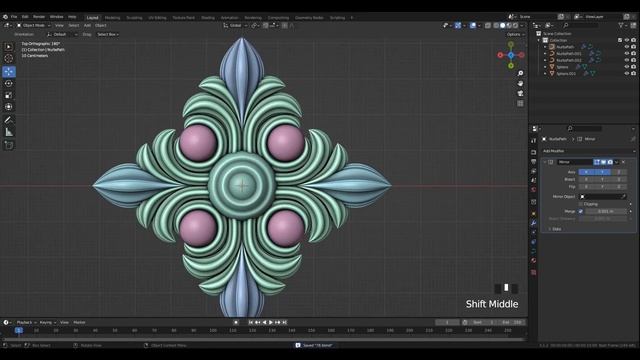Select the Move tool
640x360 pixels.
click(9, 71)
